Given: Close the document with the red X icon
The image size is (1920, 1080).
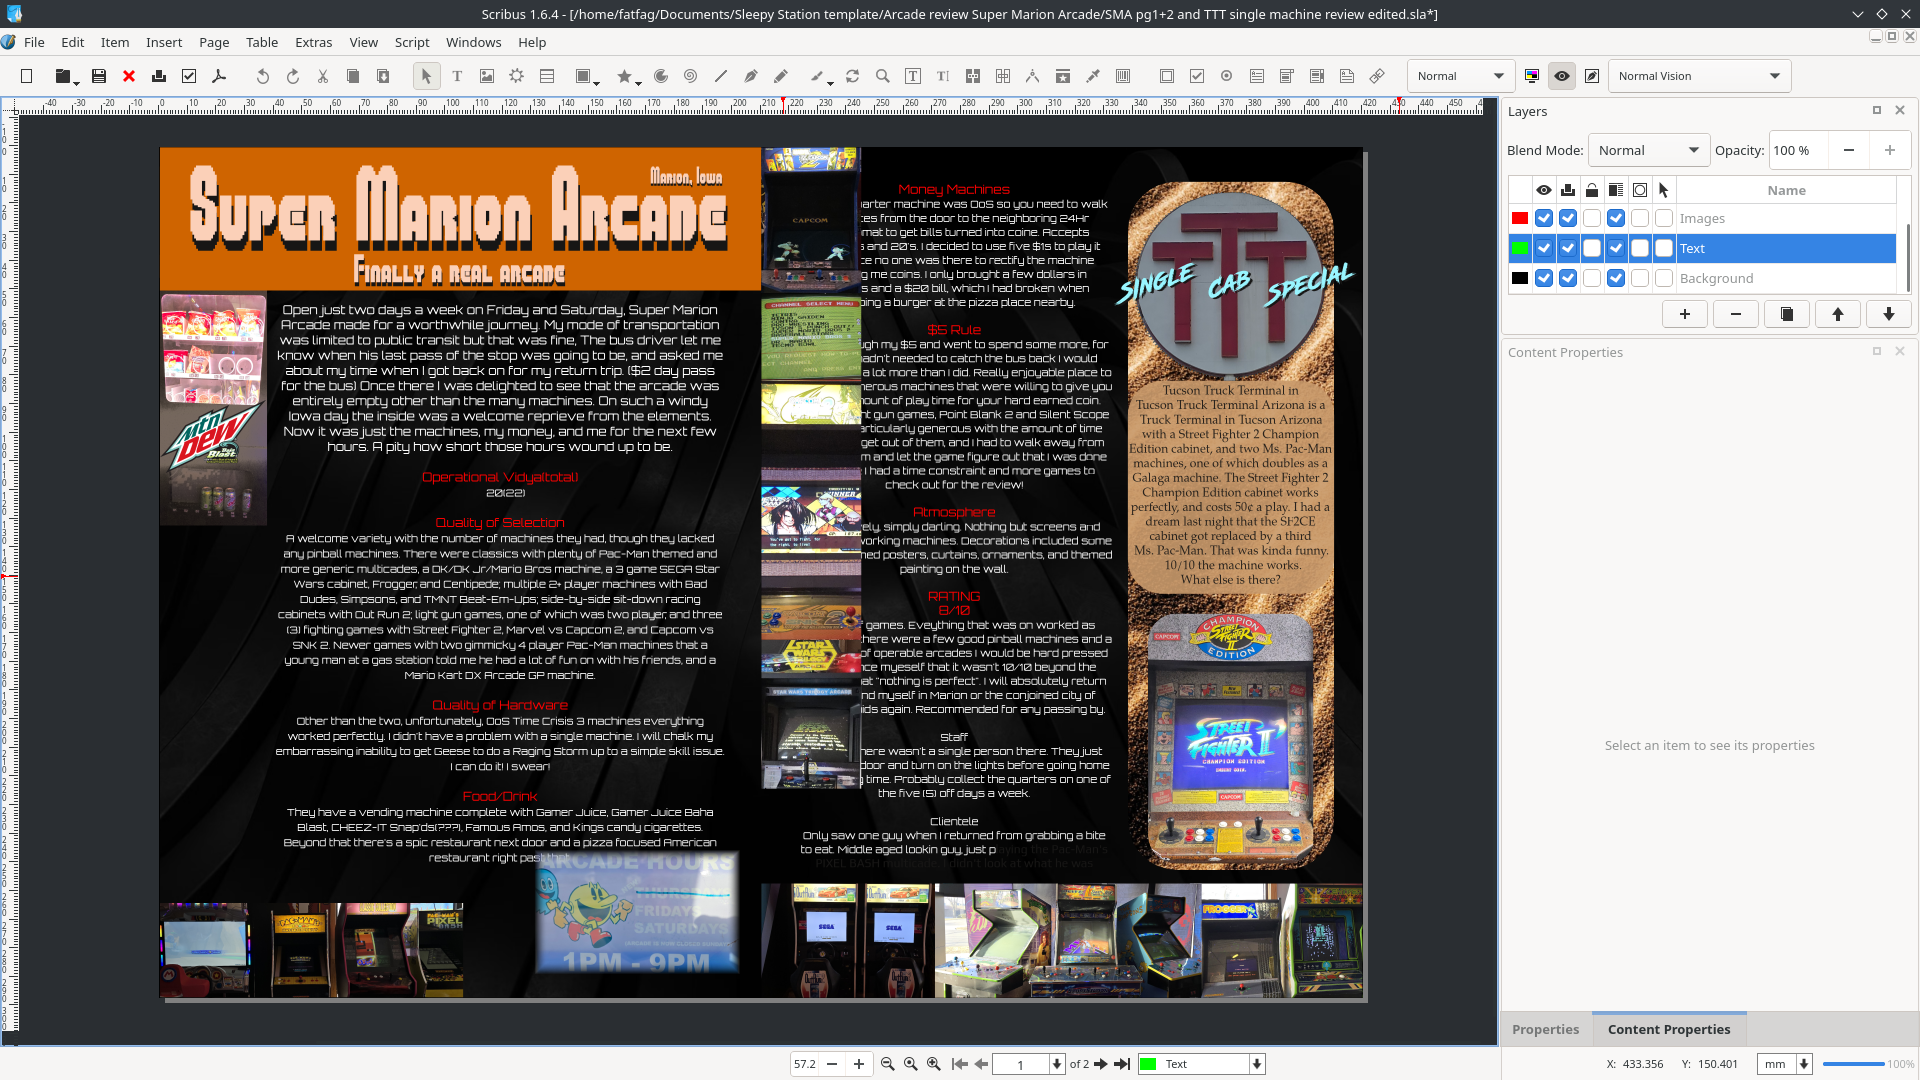Looking at the screenshot, I should (x=128, y=76).
